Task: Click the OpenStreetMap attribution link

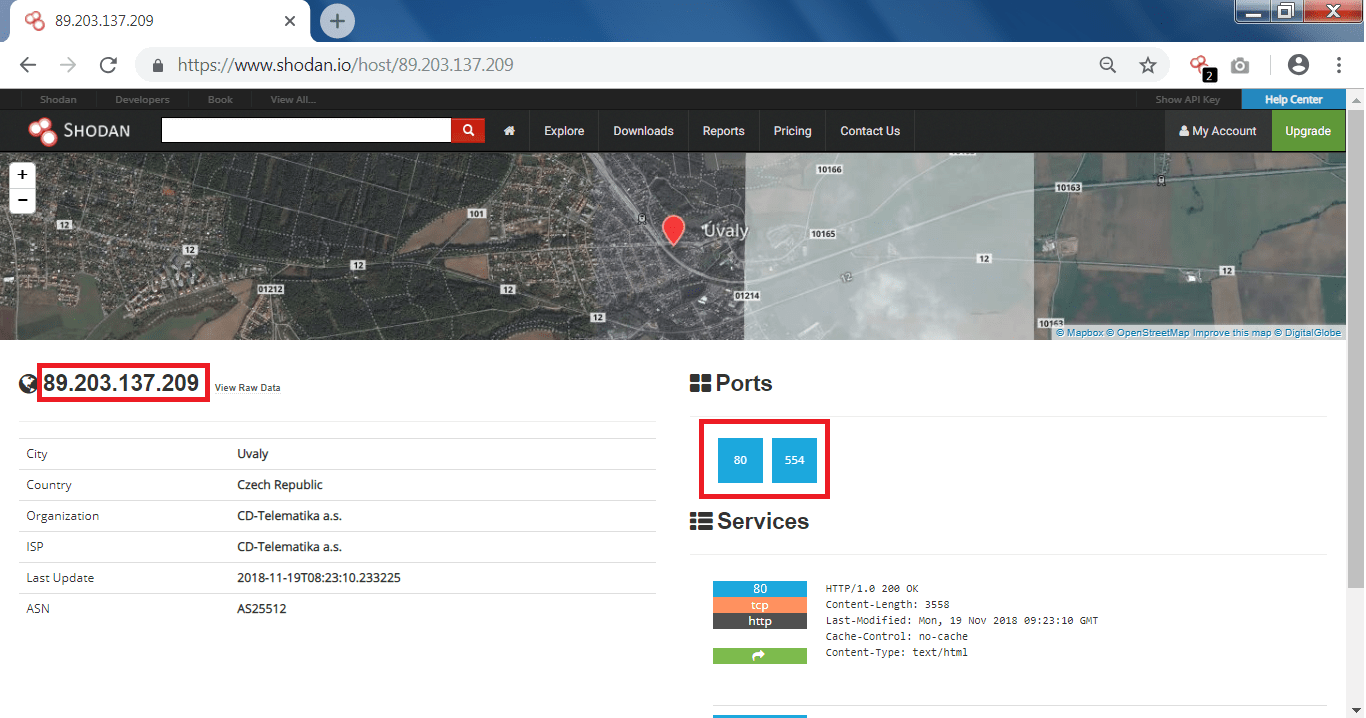Action: pyautogui.click(x=1149, y=333)
